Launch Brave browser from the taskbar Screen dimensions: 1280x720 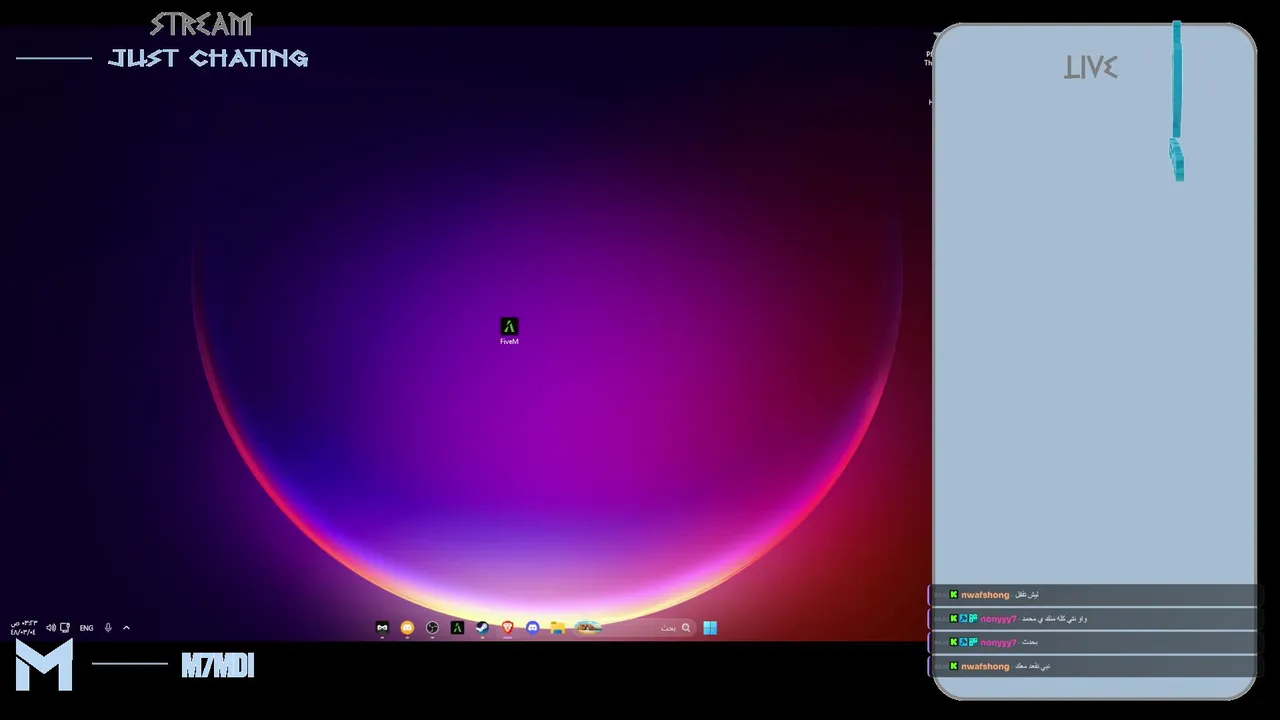[x=508, y=628]
